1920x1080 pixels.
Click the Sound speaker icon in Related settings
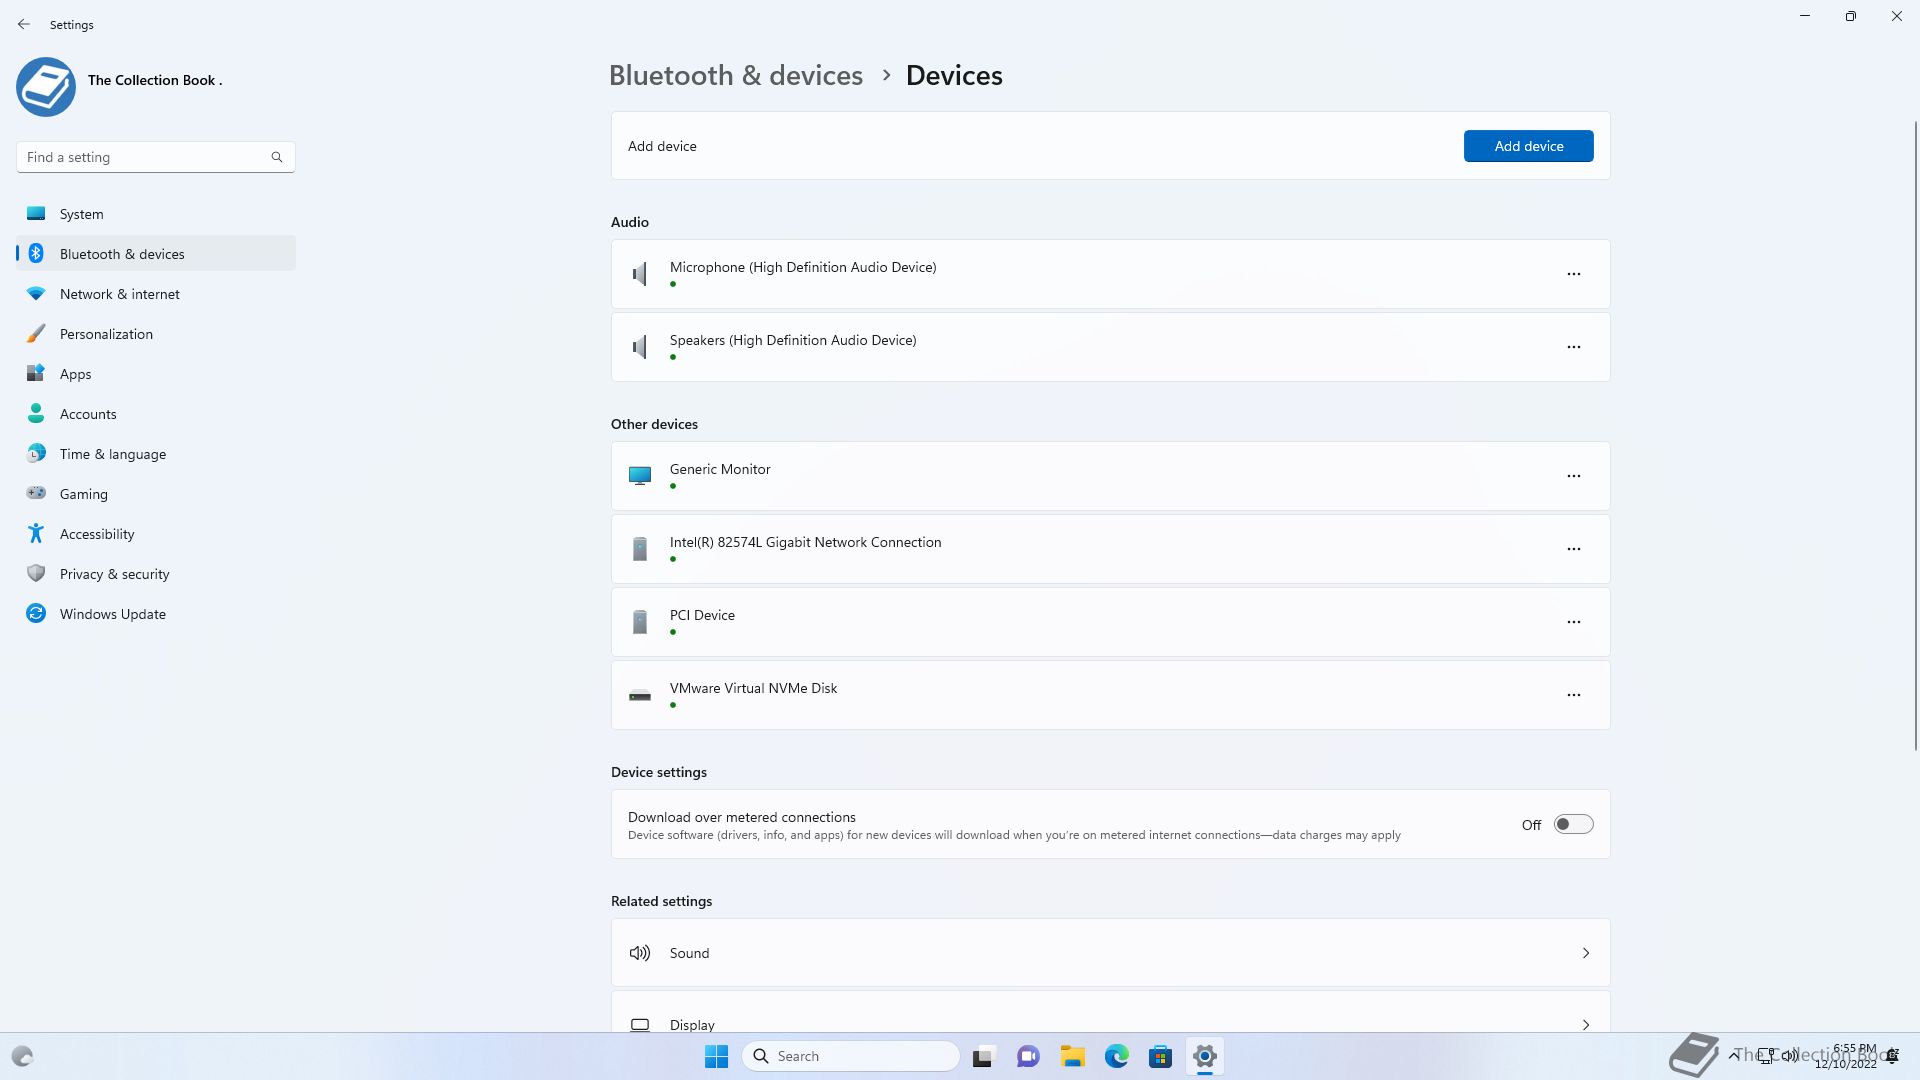pyautogui.click(x=640, y=953)
